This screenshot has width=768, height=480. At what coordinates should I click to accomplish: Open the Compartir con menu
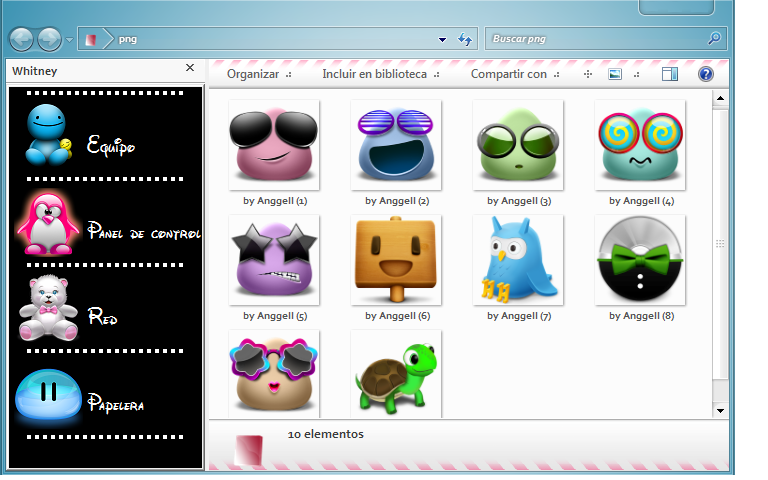515,74
